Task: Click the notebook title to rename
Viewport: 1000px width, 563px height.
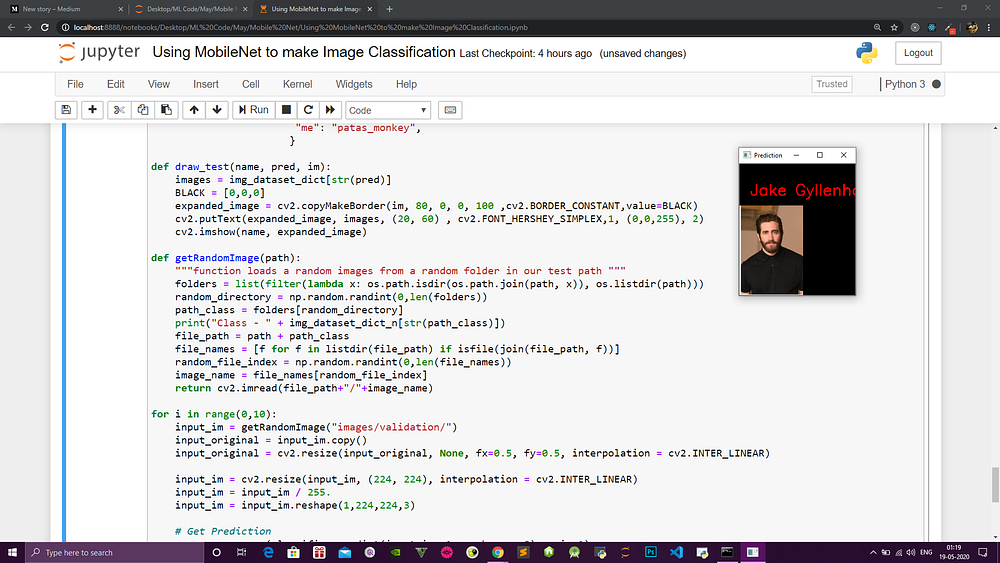Action: pyautogui.click(x=304, y=52)
